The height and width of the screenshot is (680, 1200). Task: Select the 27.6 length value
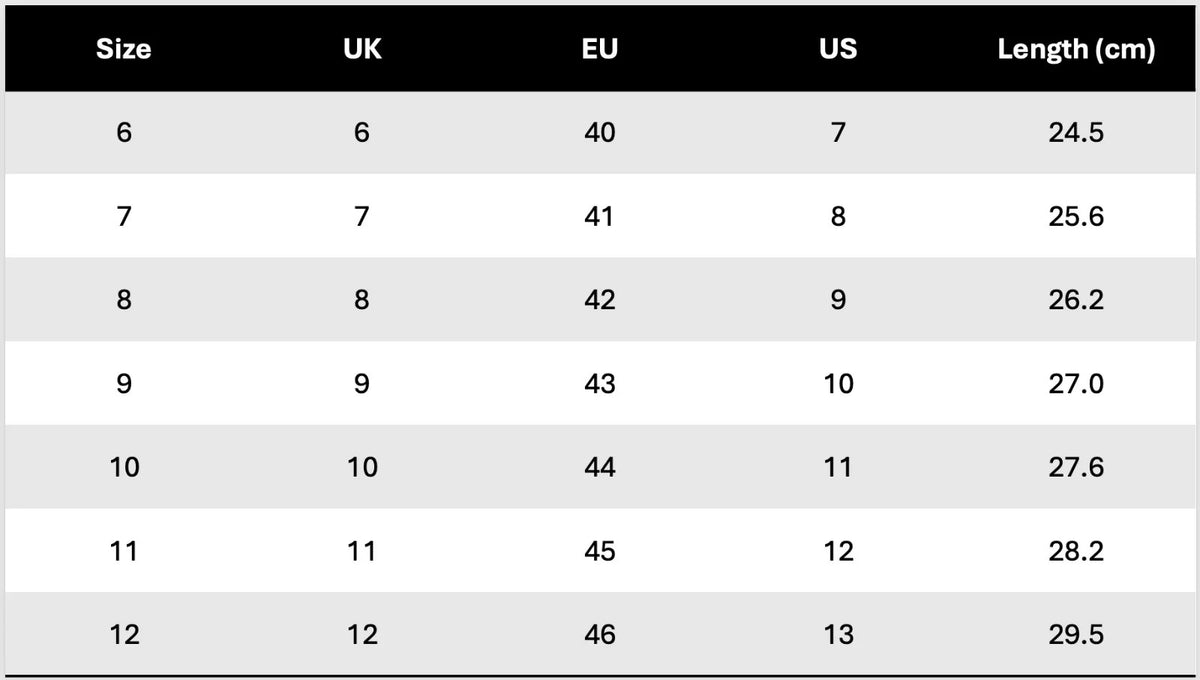pos(1076,467)
